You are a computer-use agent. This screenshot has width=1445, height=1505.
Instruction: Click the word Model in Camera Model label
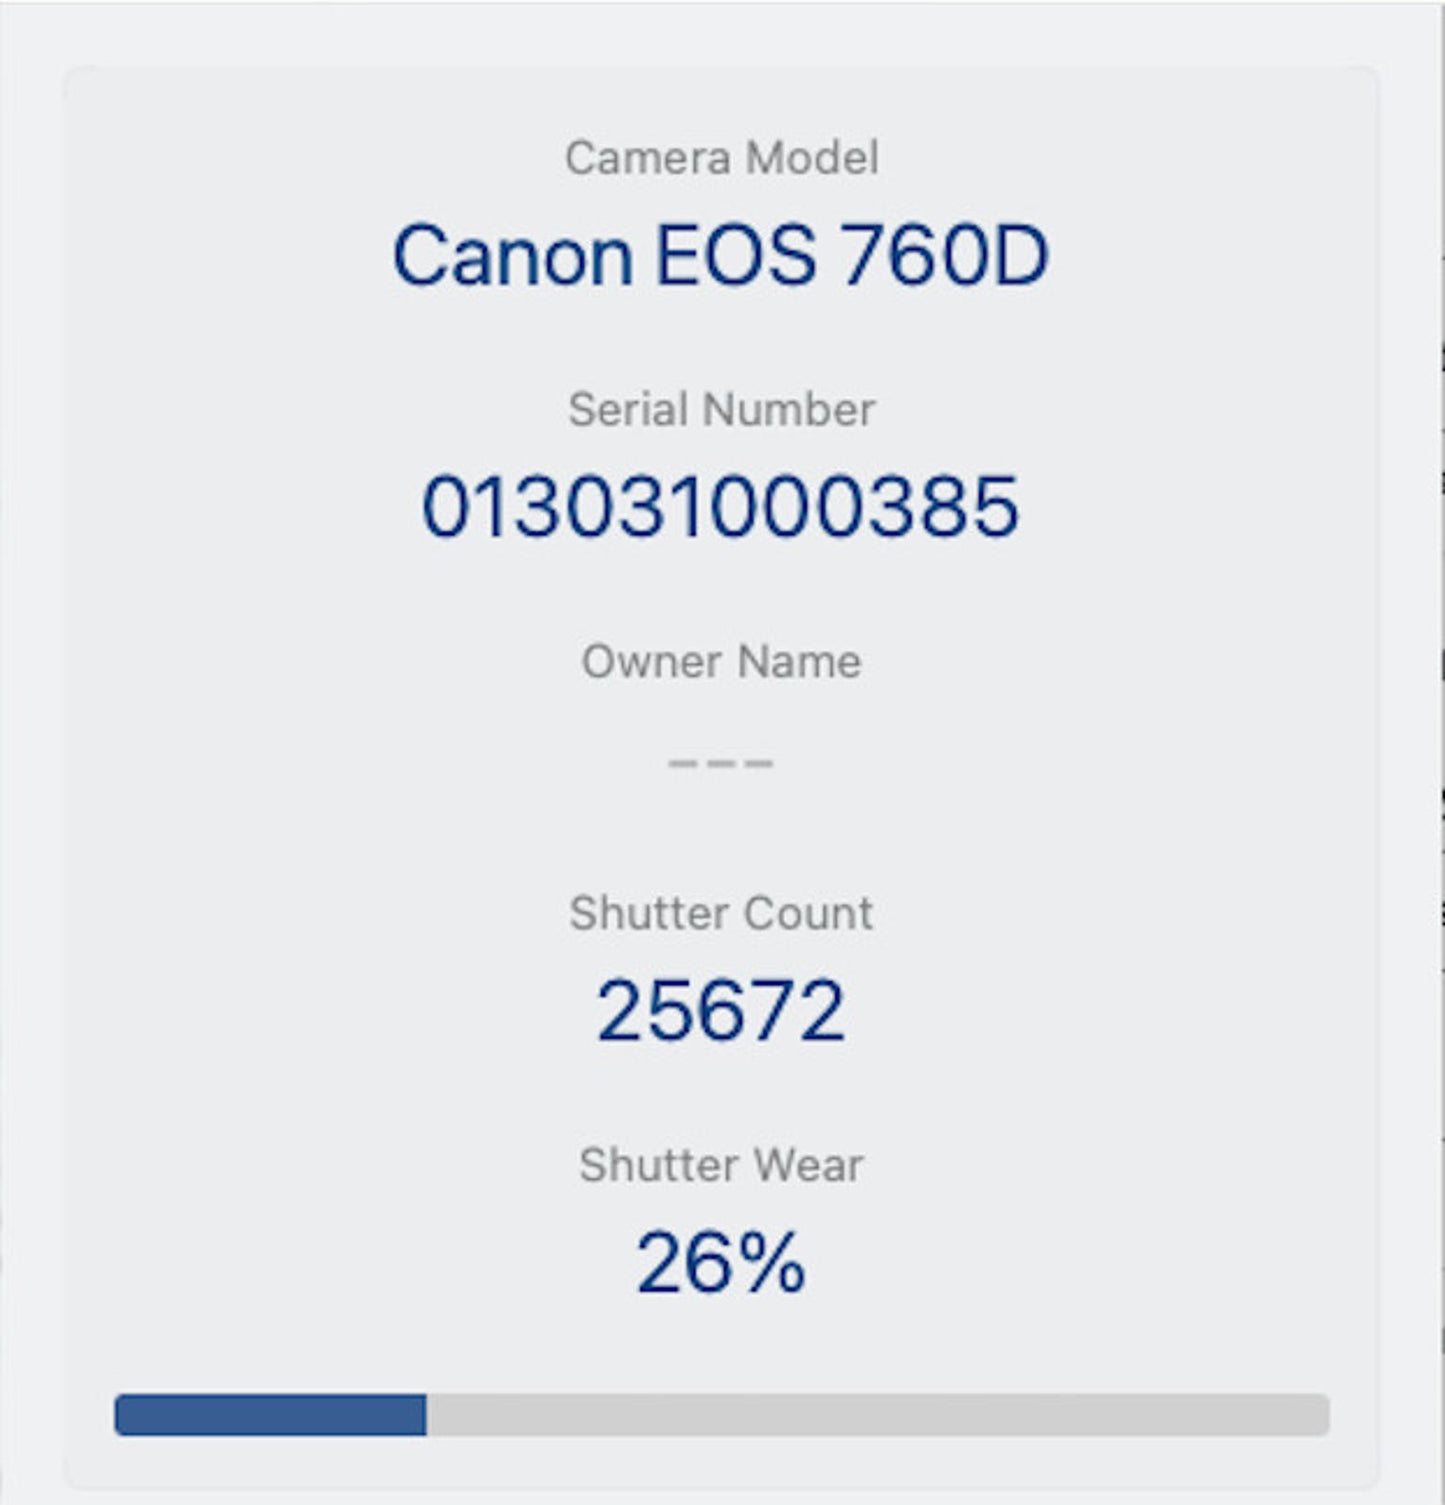click(x=812, y=158)
